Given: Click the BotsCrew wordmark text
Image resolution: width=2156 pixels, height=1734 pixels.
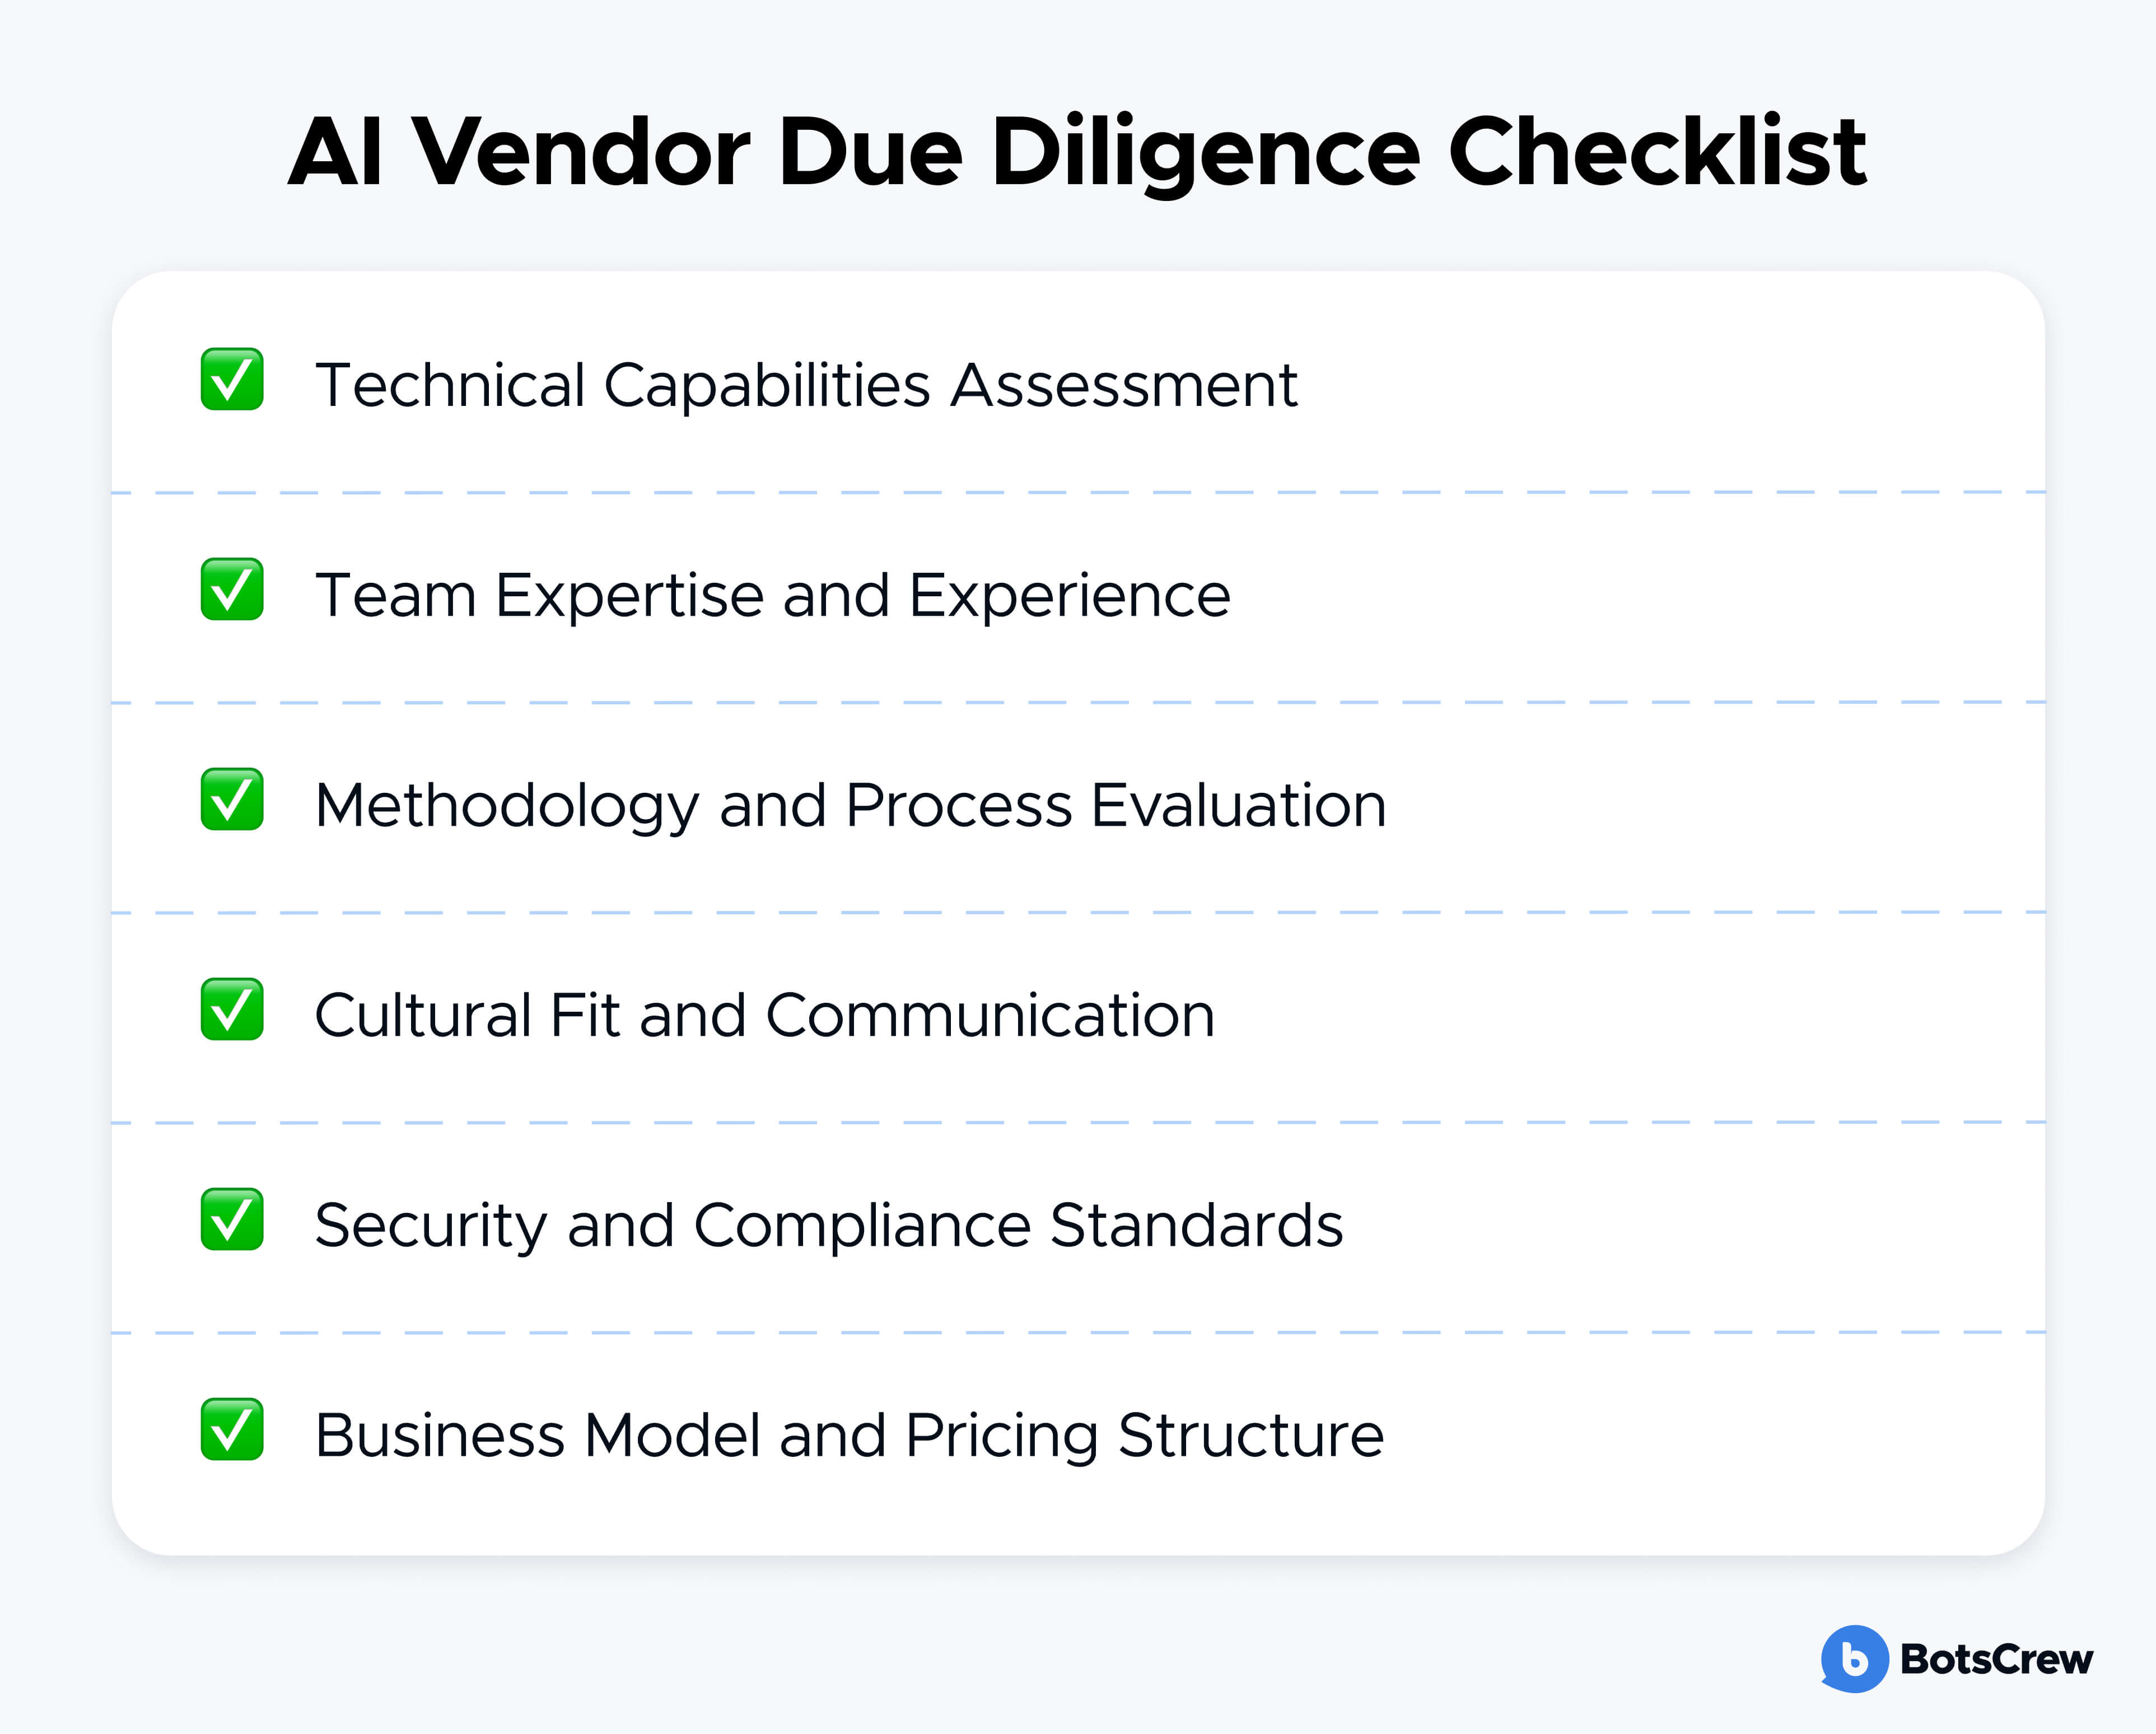Looking at the screenshot, I should click(1996, 1660).
